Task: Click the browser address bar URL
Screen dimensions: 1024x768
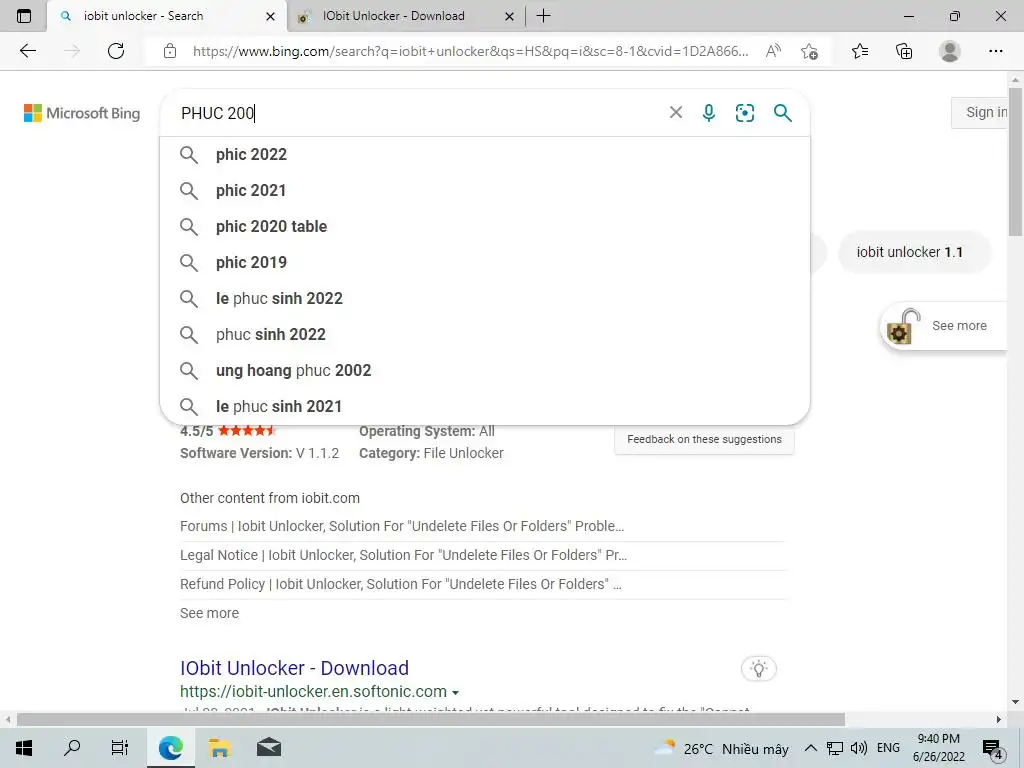Action: point(470,51)
